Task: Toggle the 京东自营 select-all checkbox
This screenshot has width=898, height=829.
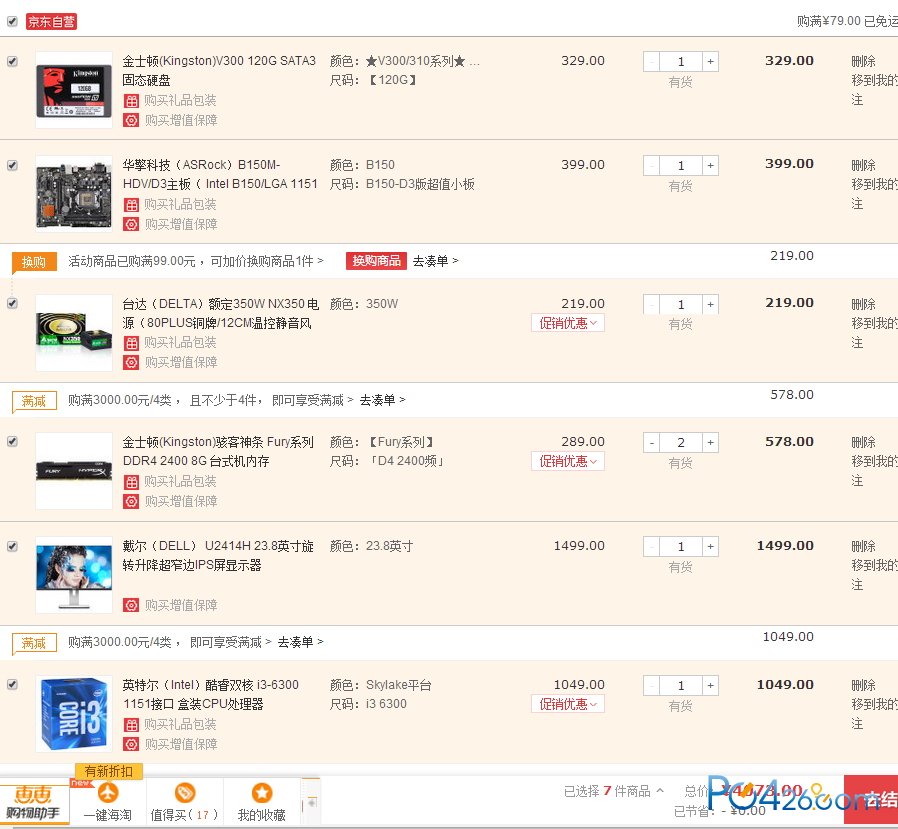Action: (x=12, y=22)
